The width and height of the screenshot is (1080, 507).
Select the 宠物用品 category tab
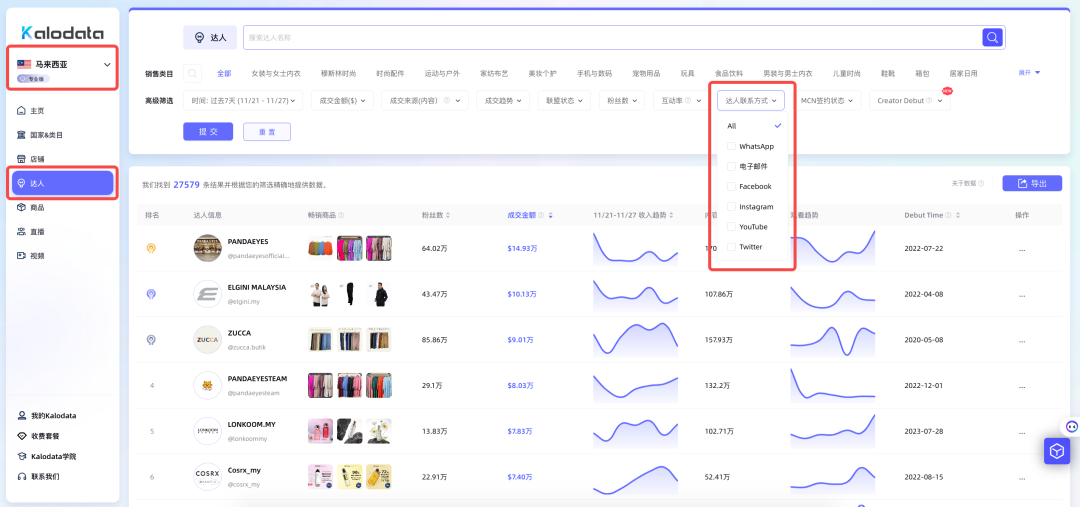pos(646,73)
